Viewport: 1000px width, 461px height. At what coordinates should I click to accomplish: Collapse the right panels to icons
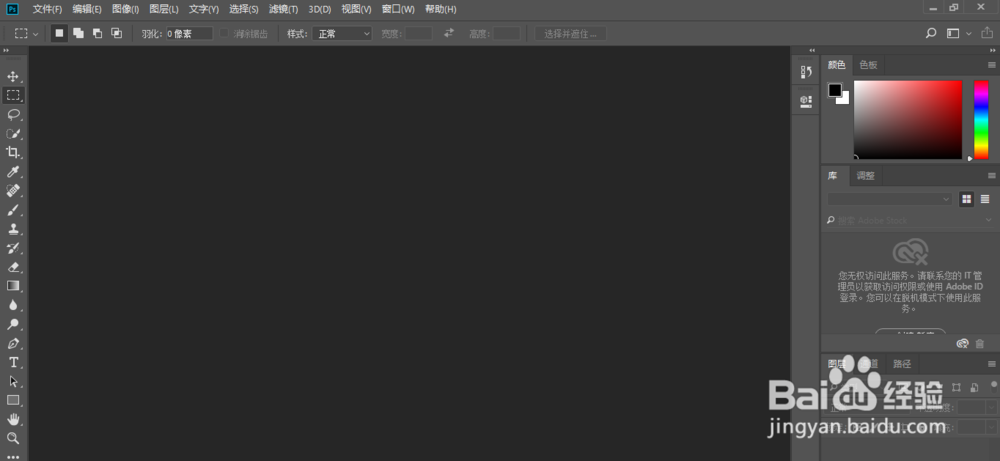tap(992, 50)
